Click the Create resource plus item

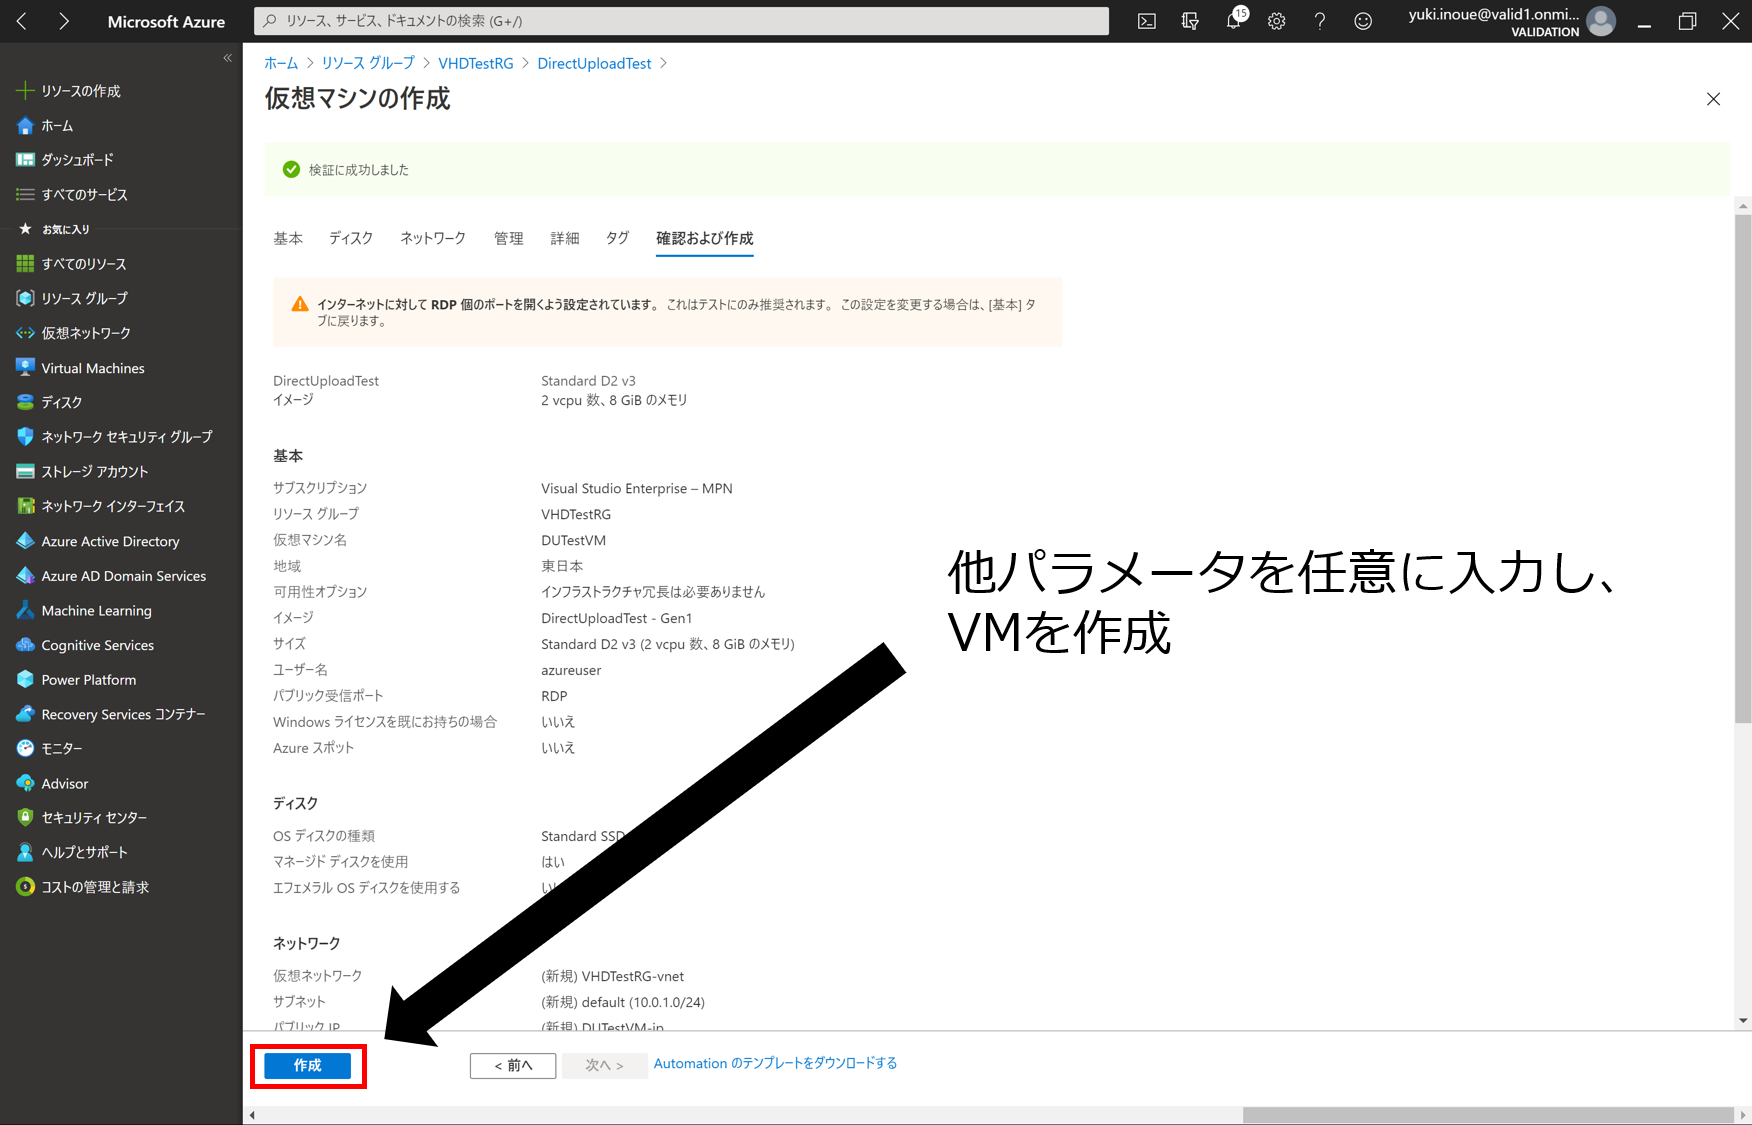point(80,91)
